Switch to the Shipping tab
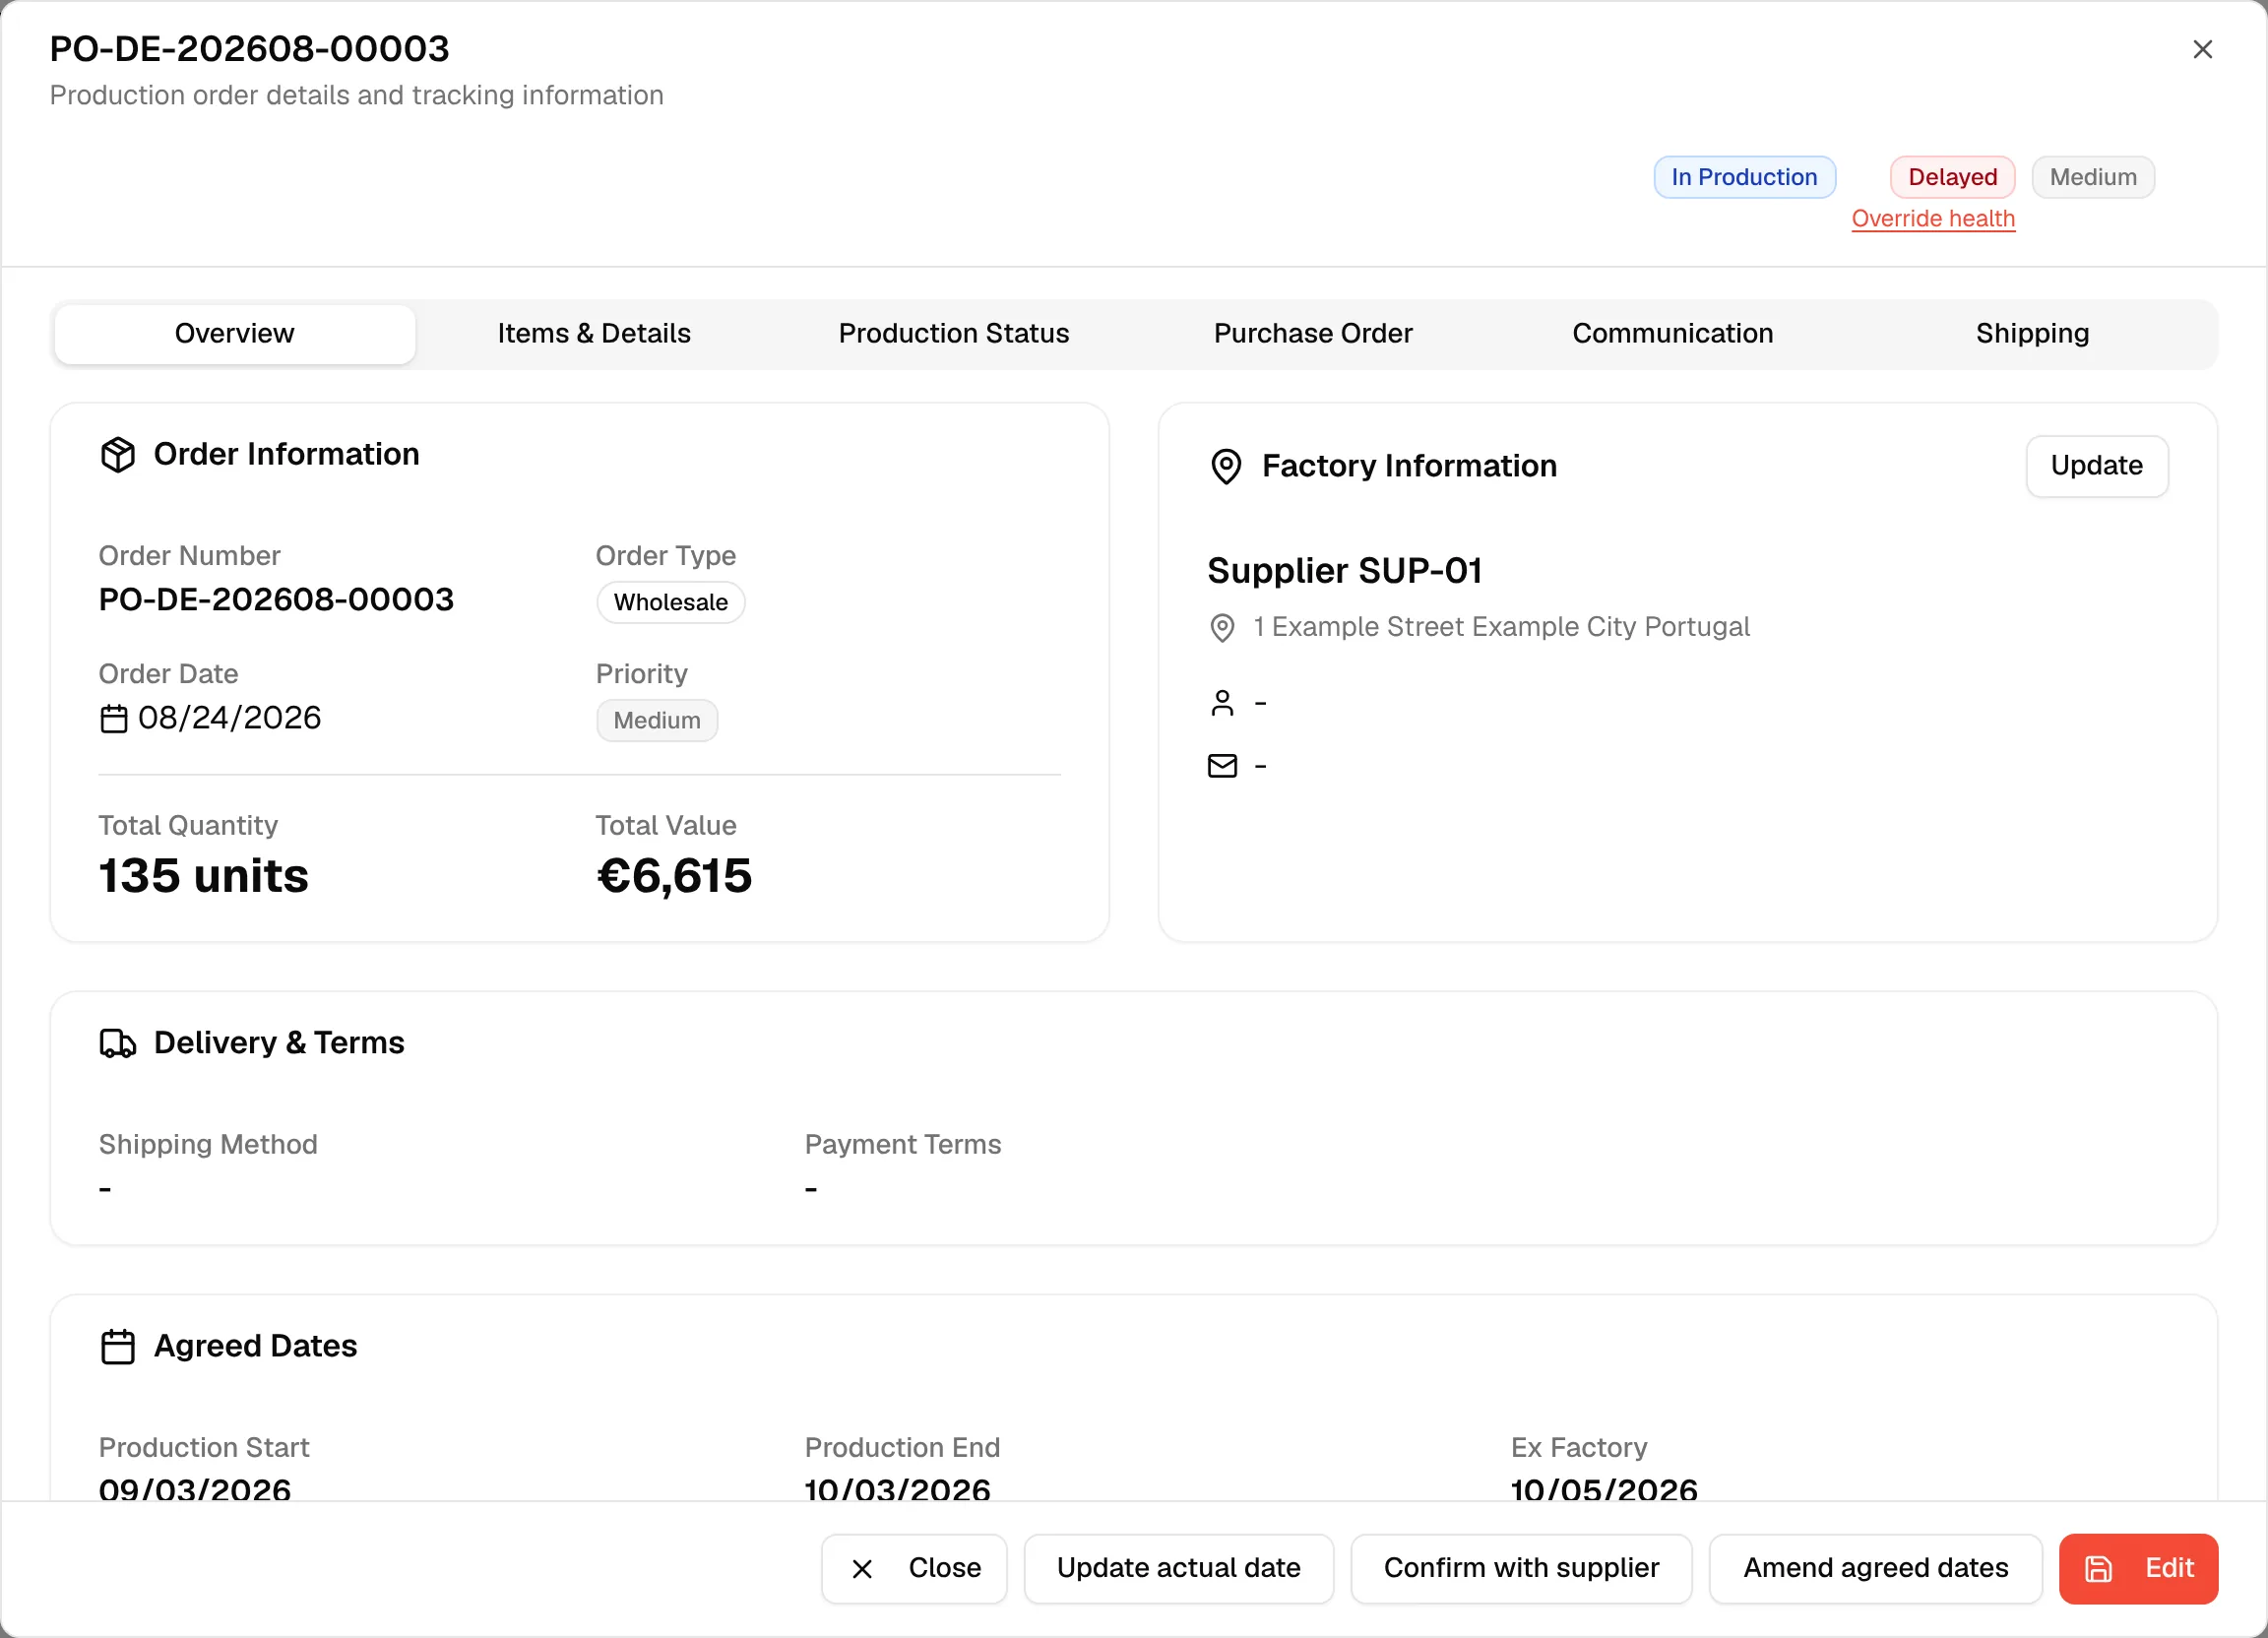 point(2033,334)
